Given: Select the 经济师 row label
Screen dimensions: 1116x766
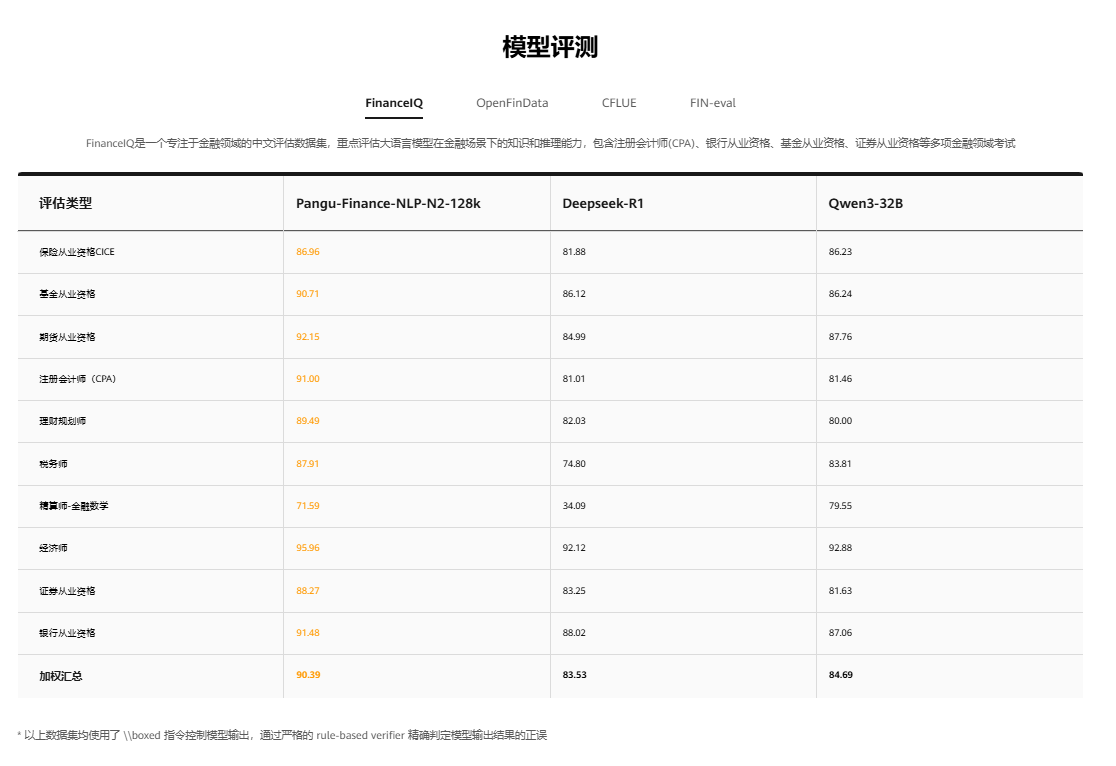Looking at the screenshot, I should pos(53,547).
